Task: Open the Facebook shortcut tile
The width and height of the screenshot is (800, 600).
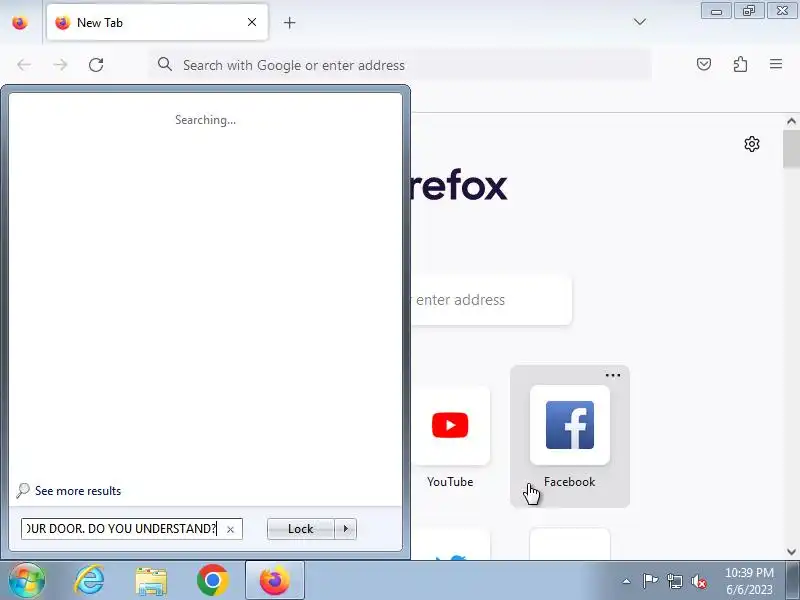Action: click(569, 437)
